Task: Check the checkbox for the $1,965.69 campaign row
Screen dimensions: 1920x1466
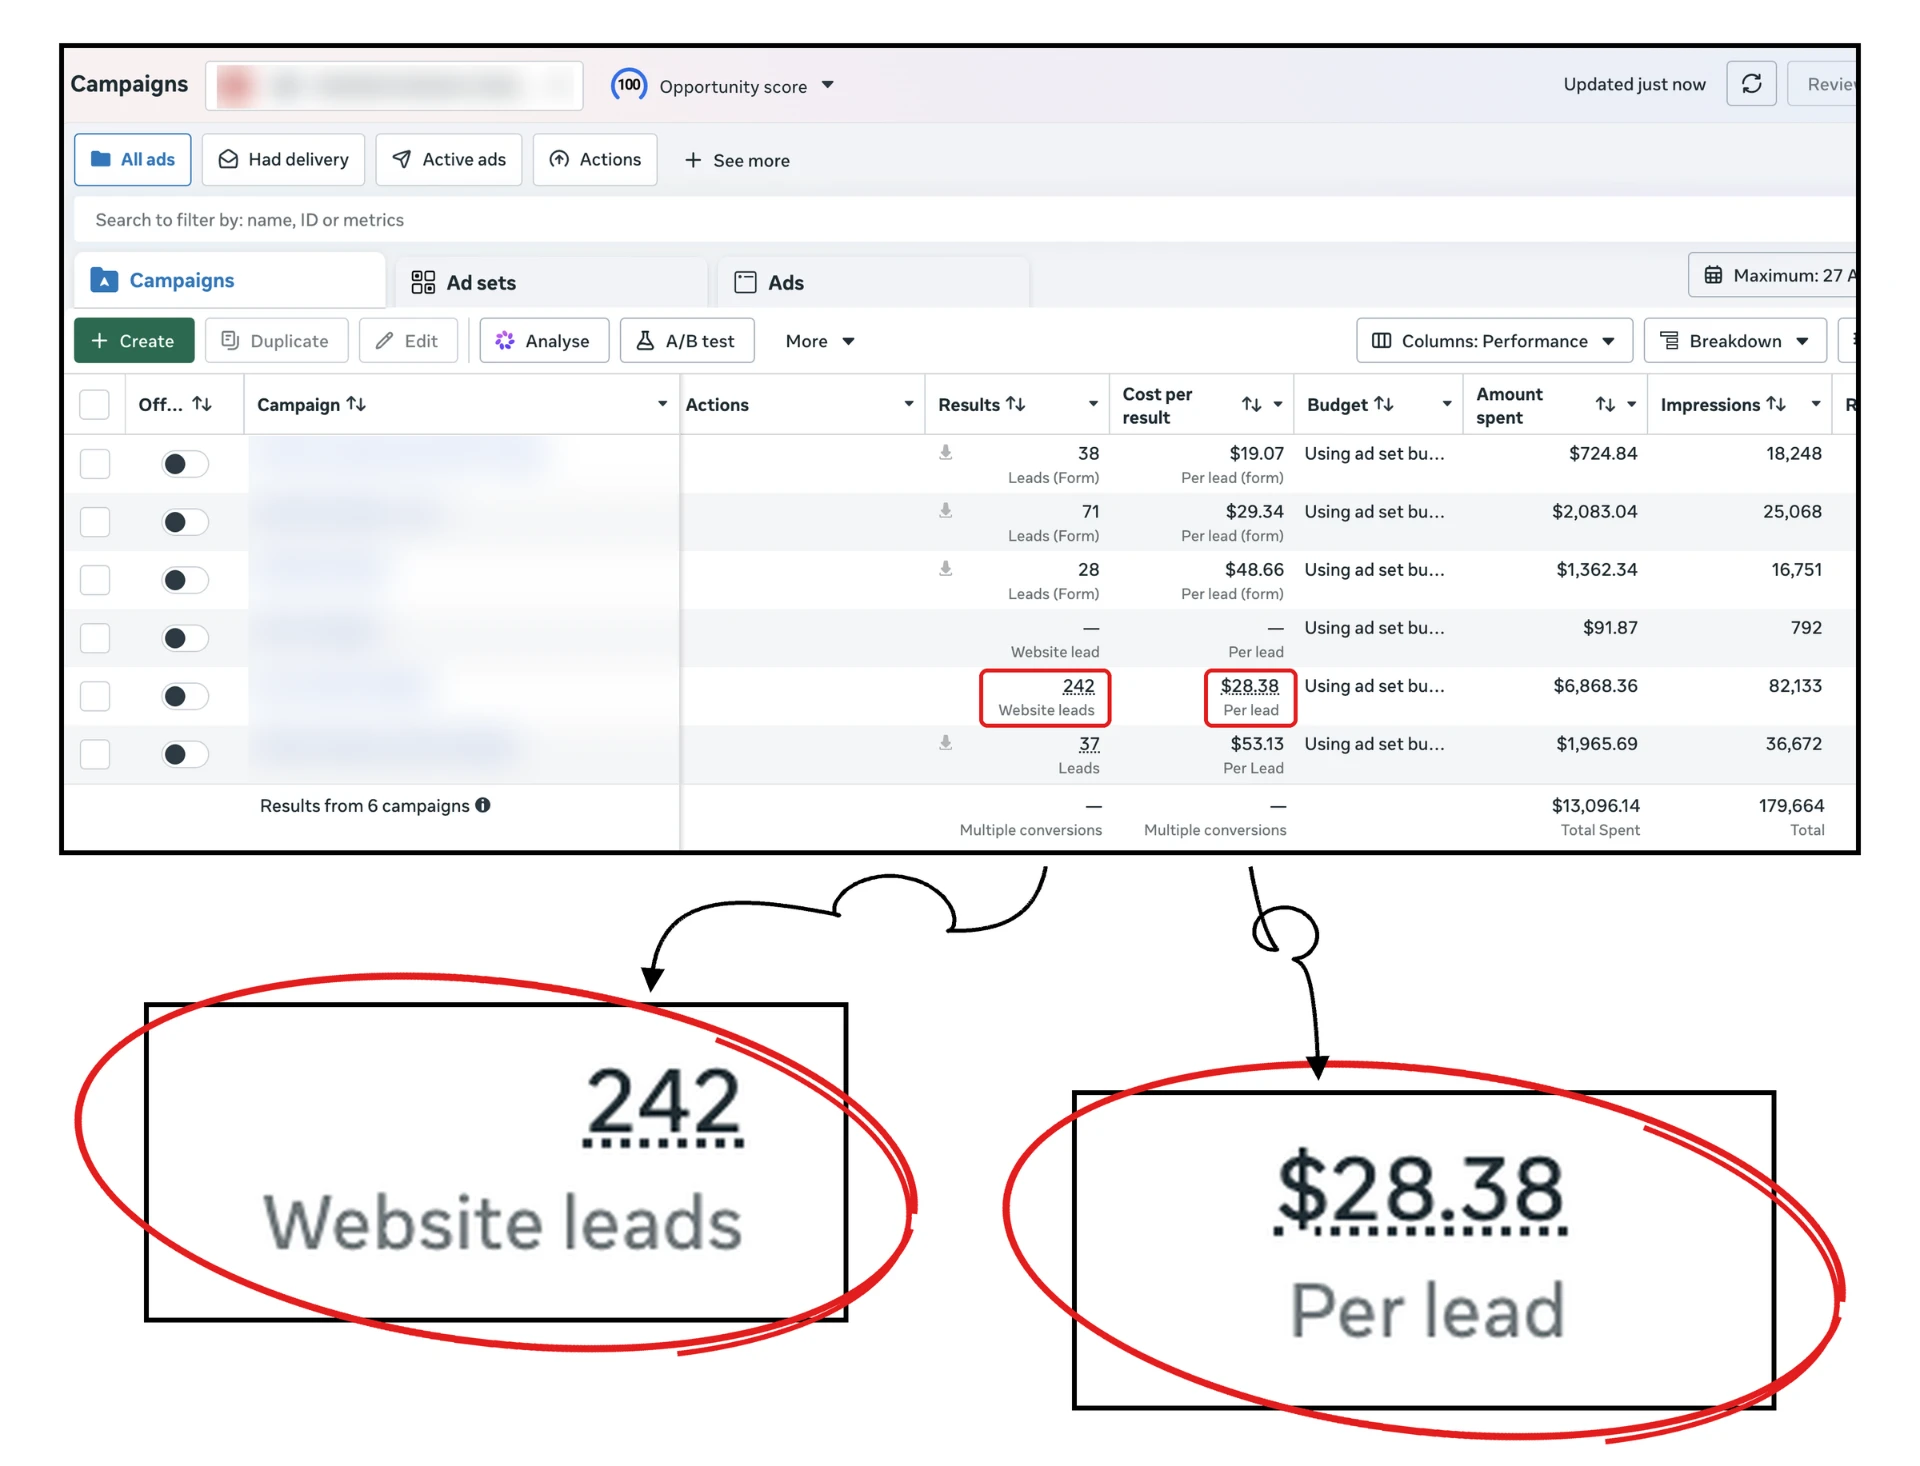Action: point(94,754)
